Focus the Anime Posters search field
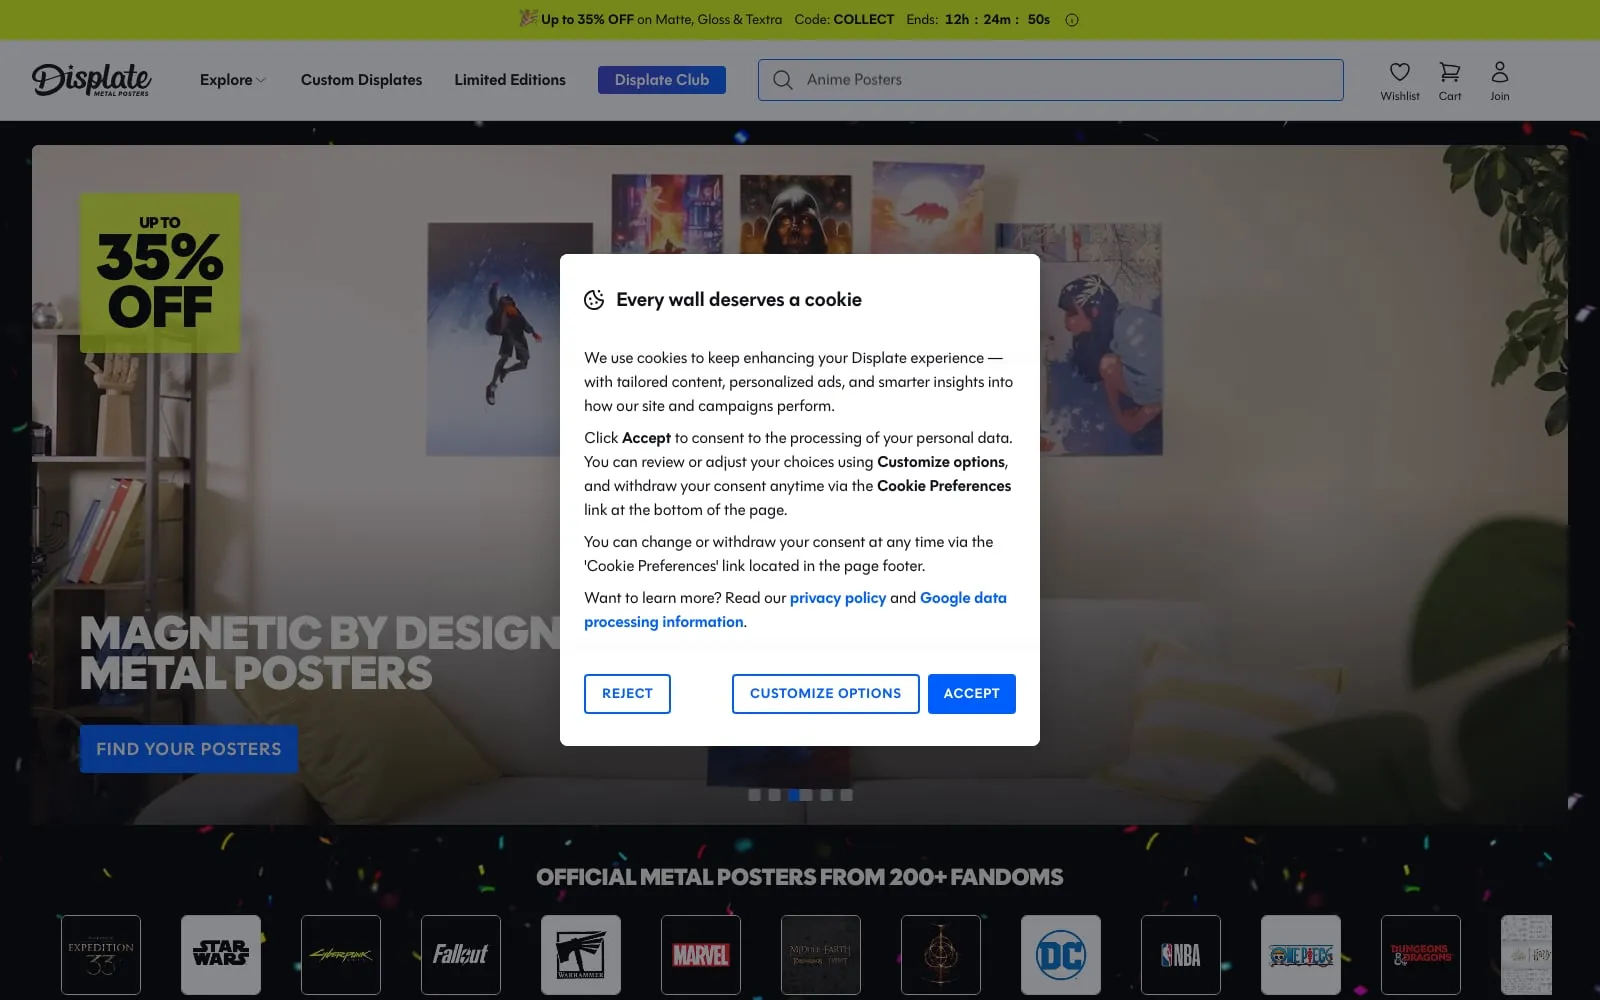 click(1051, 80)
